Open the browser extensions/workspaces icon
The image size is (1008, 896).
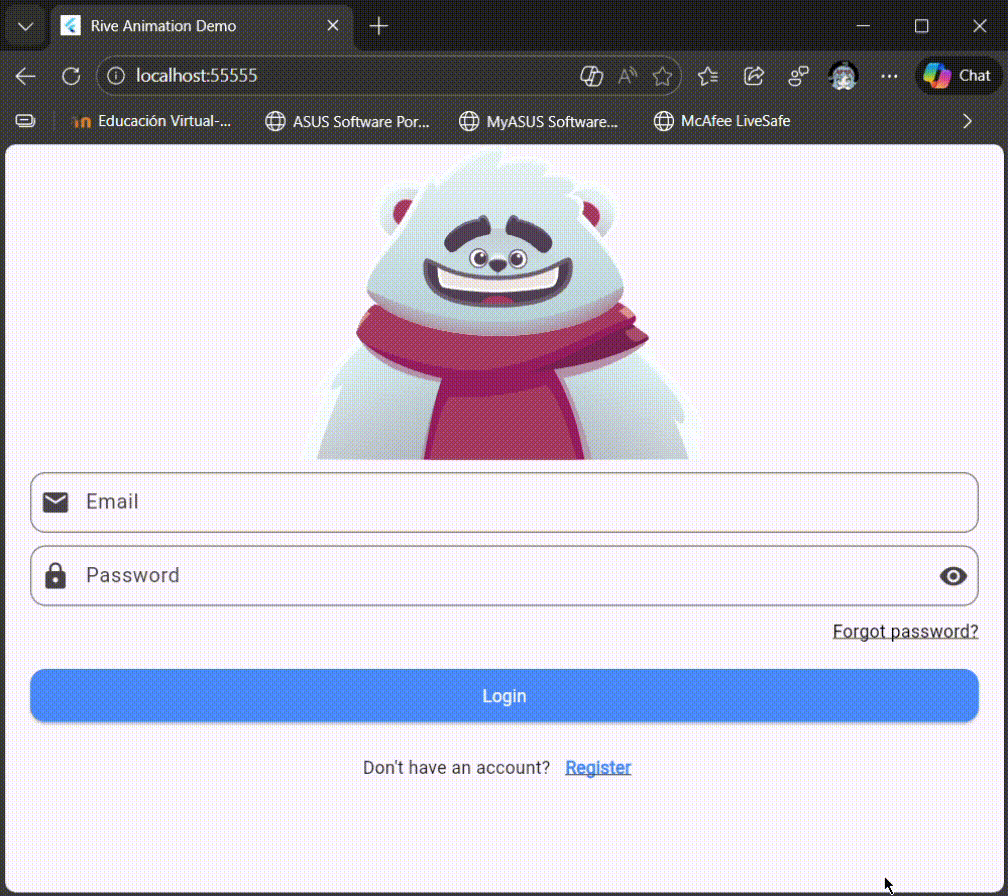pyautogui.click(x=798, y=76)
